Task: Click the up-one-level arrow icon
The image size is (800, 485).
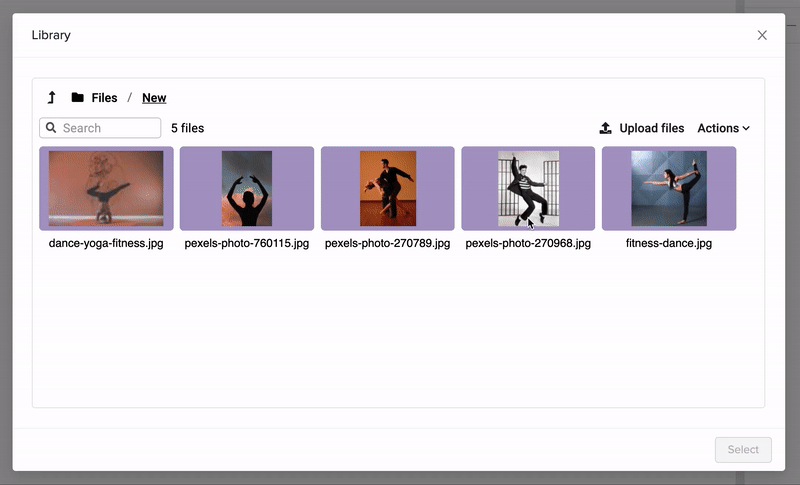Action: 51,98
